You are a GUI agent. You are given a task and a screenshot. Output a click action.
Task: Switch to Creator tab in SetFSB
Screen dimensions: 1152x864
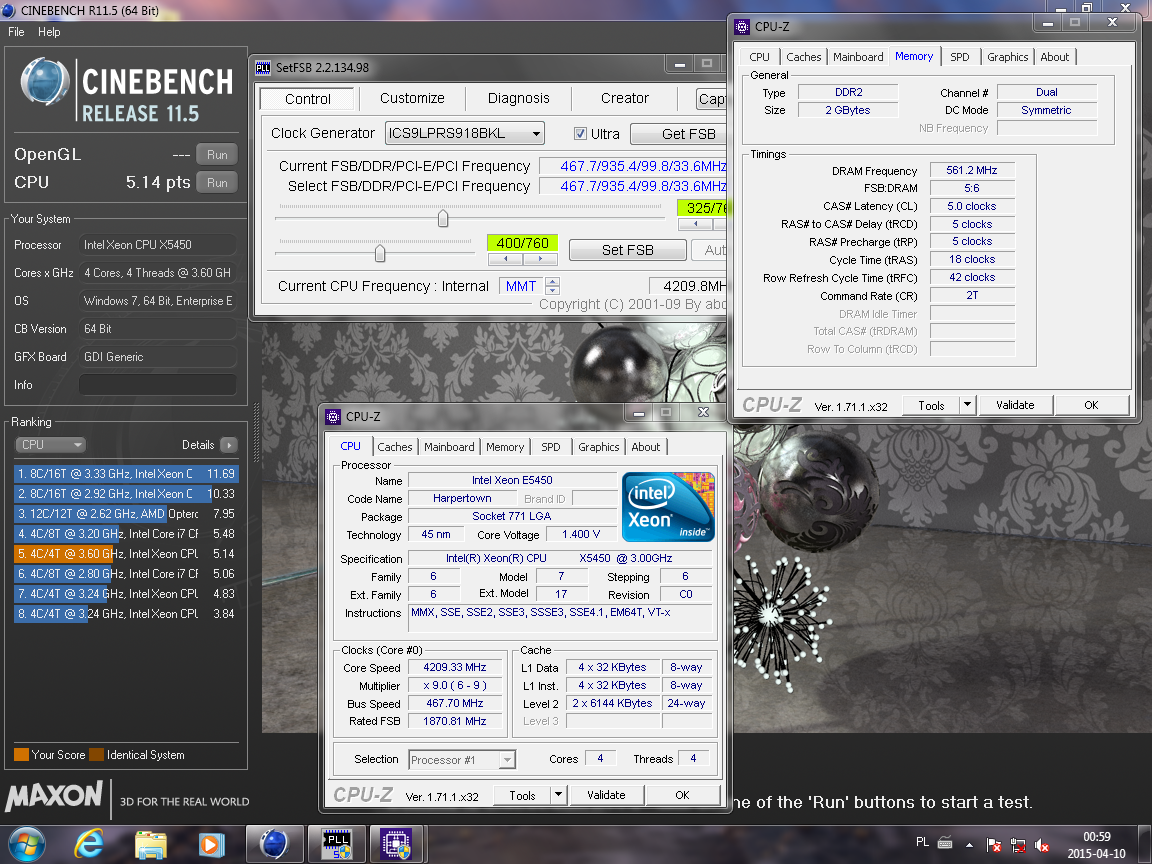point(625,98)
